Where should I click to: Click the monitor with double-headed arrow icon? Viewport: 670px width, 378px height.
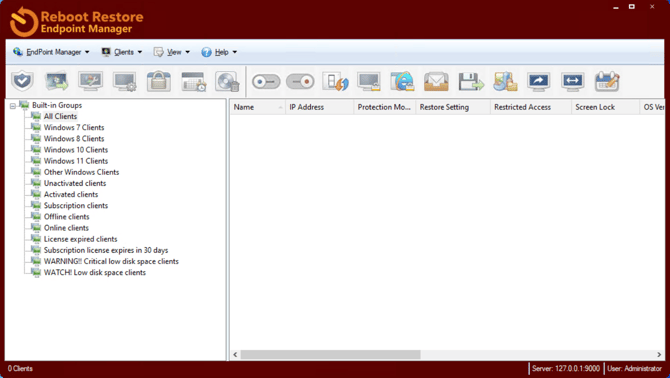pos(573,81)
